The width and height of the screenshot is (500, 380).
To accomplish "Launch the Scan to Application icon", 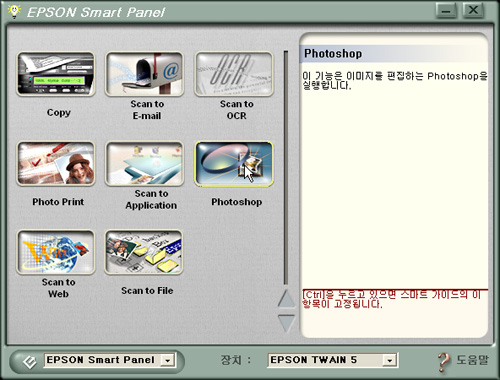I will click(x=145, y=163).
